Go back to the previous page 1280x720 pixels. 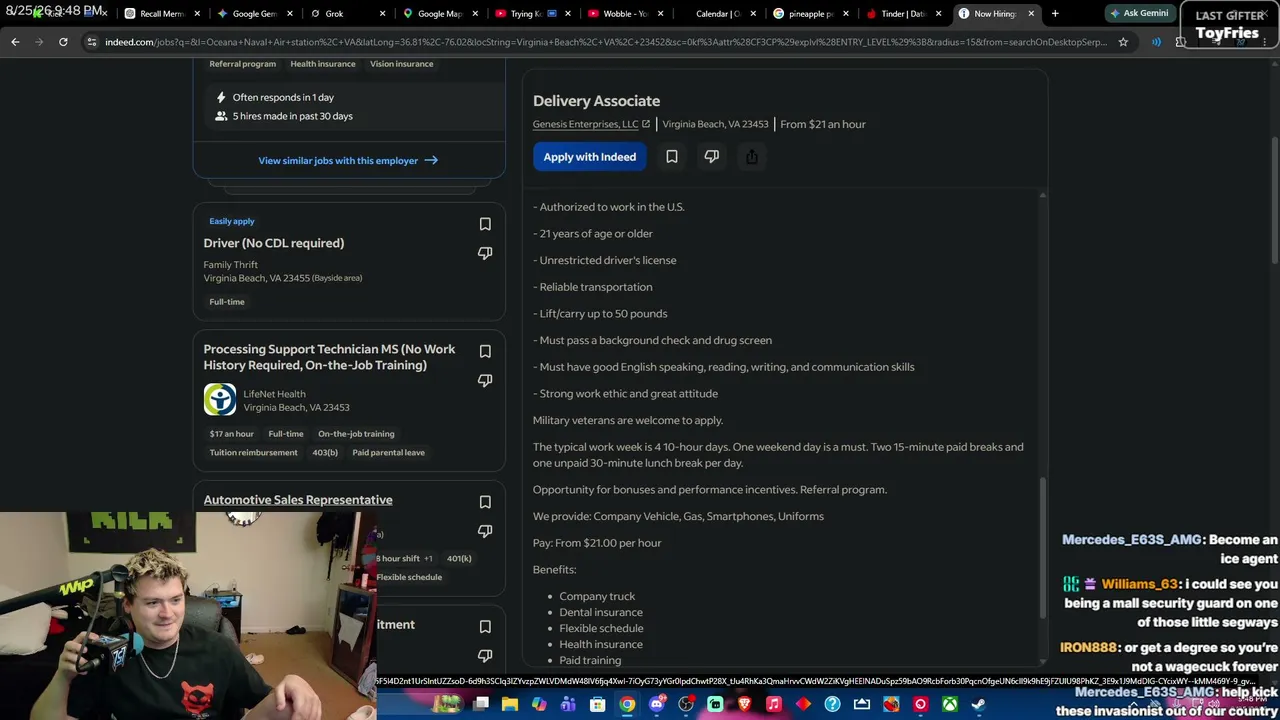click(15, 42)
